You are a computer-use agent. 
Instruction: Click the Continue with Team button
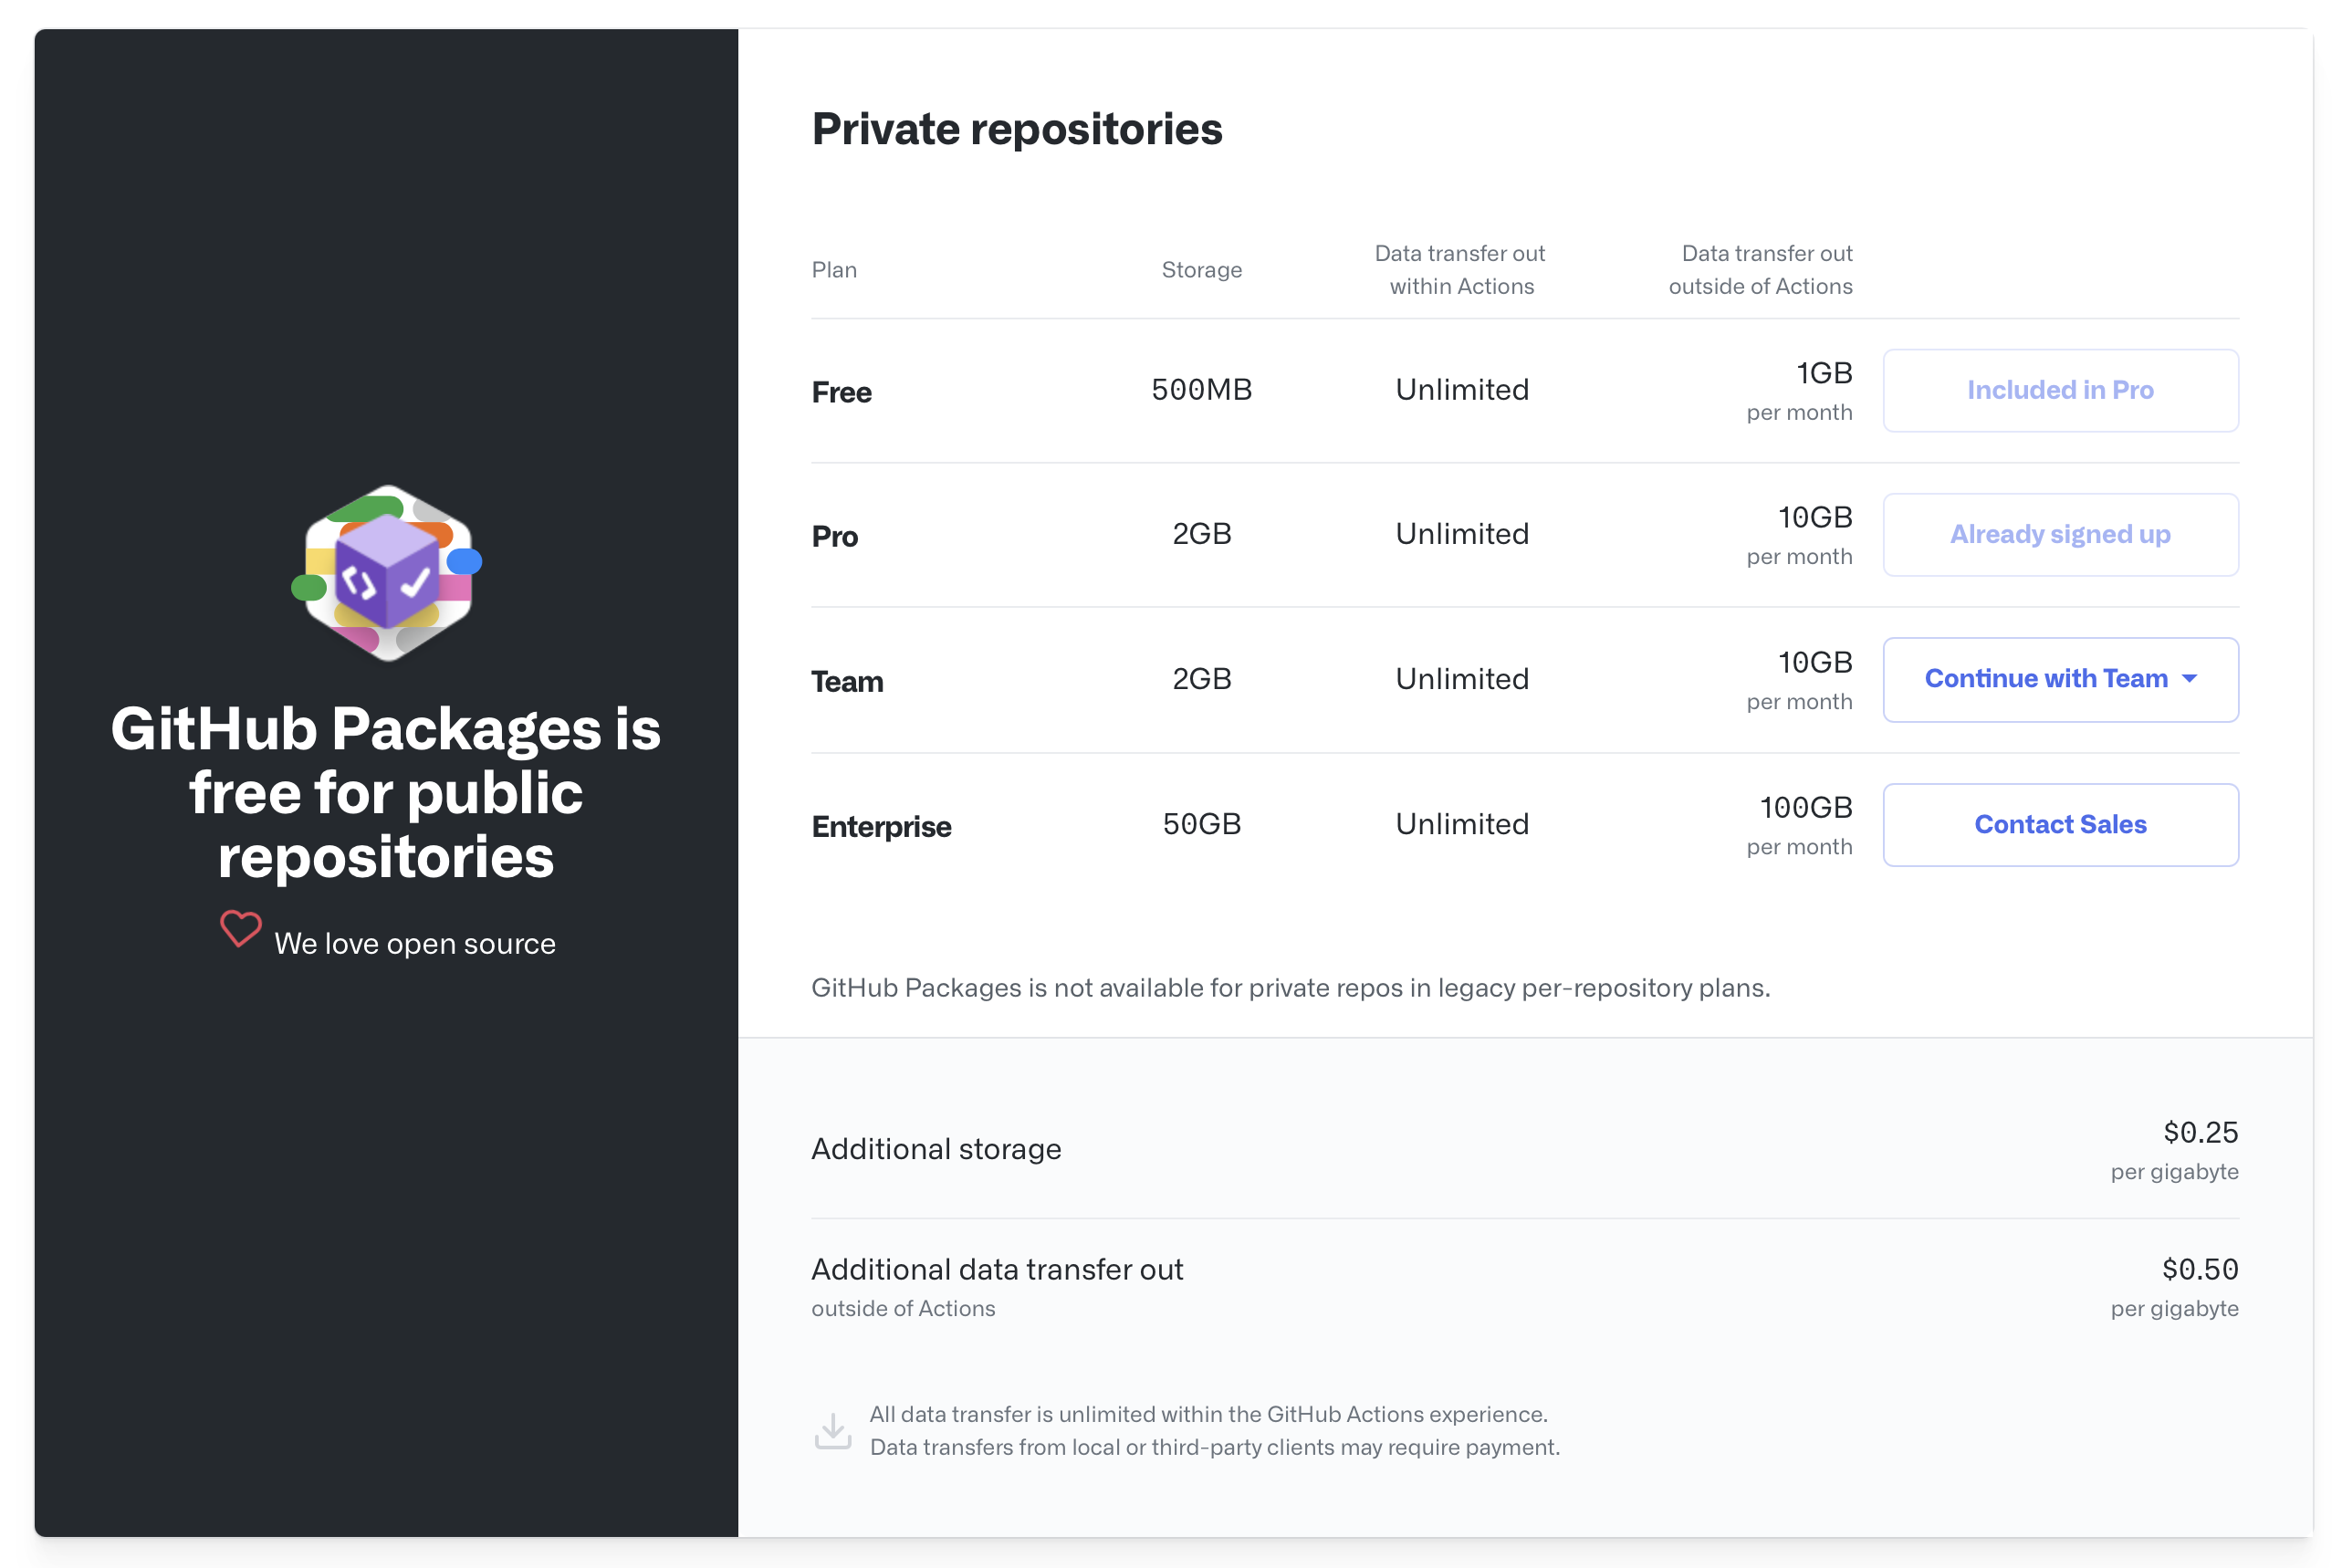click(2060, 680)
